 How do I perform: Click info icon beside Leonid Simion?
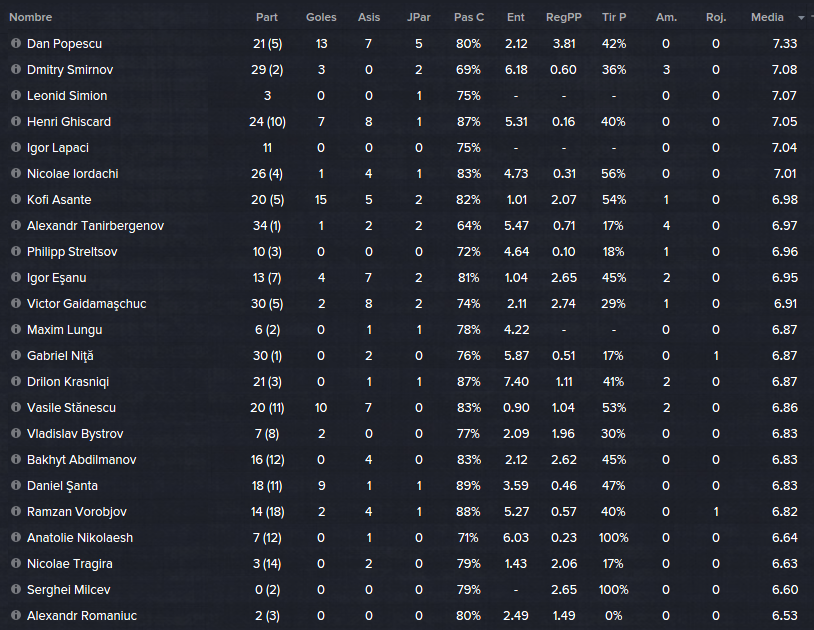[16, 95]
